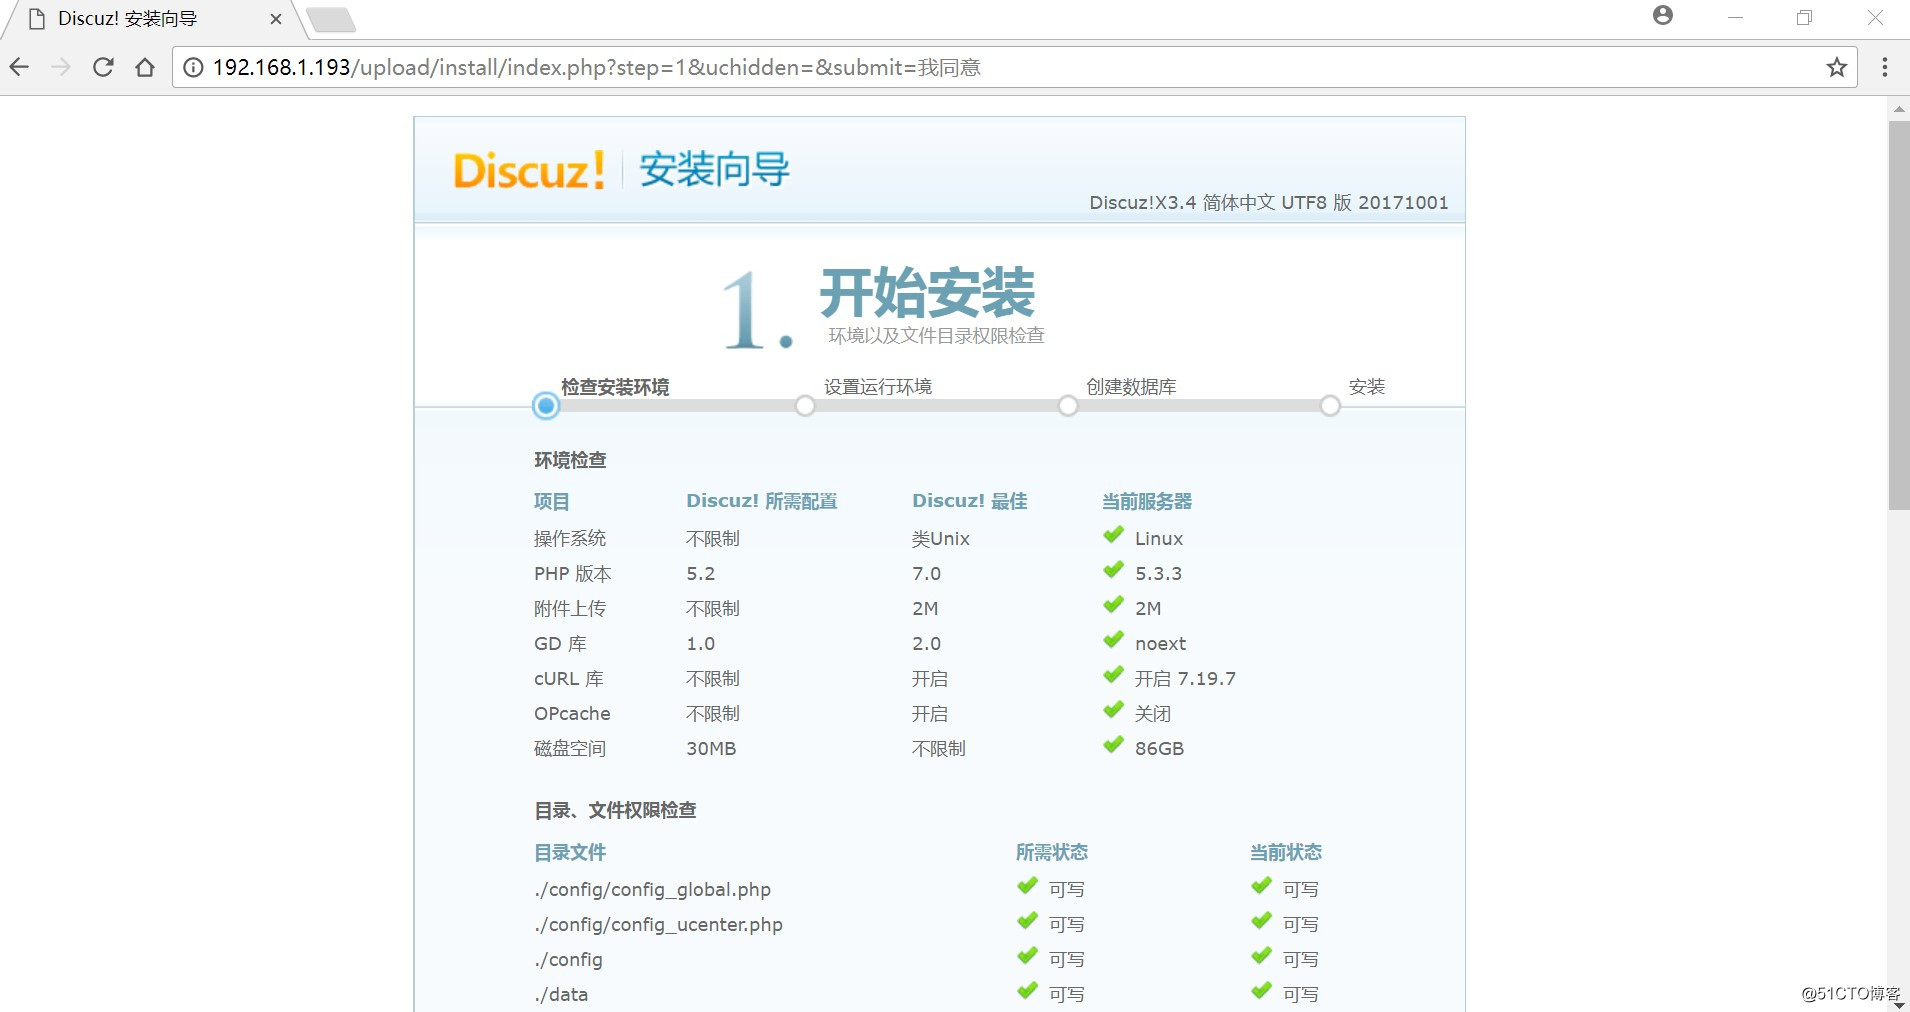View site information icon in address bar
The width and height of the screenshot is (1910, 1012).
tap(193, 67)
